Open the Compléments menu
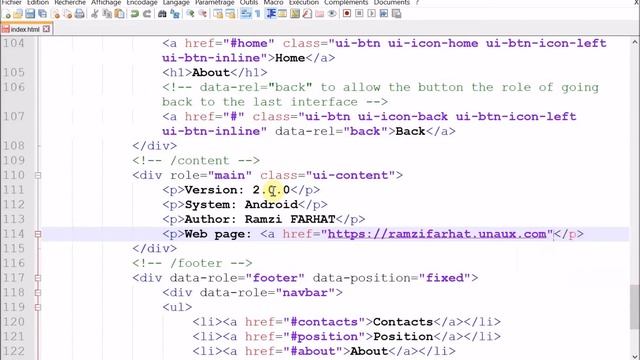 coord(346,2)
